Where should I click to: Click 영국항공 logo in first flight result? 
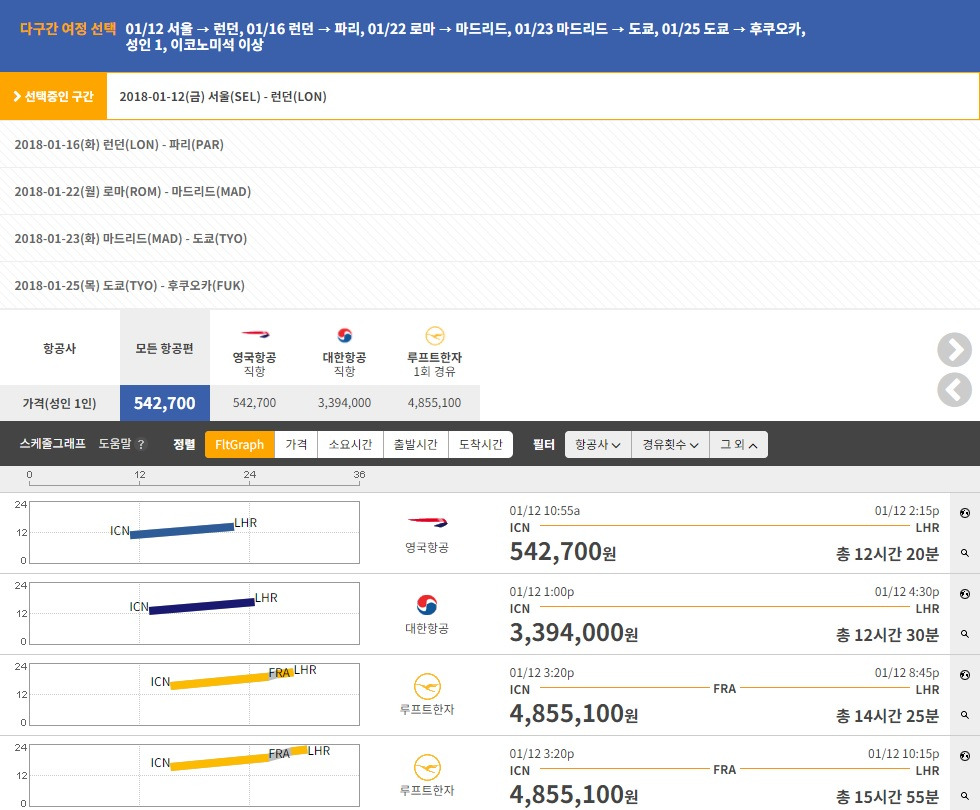click(428, 522)
